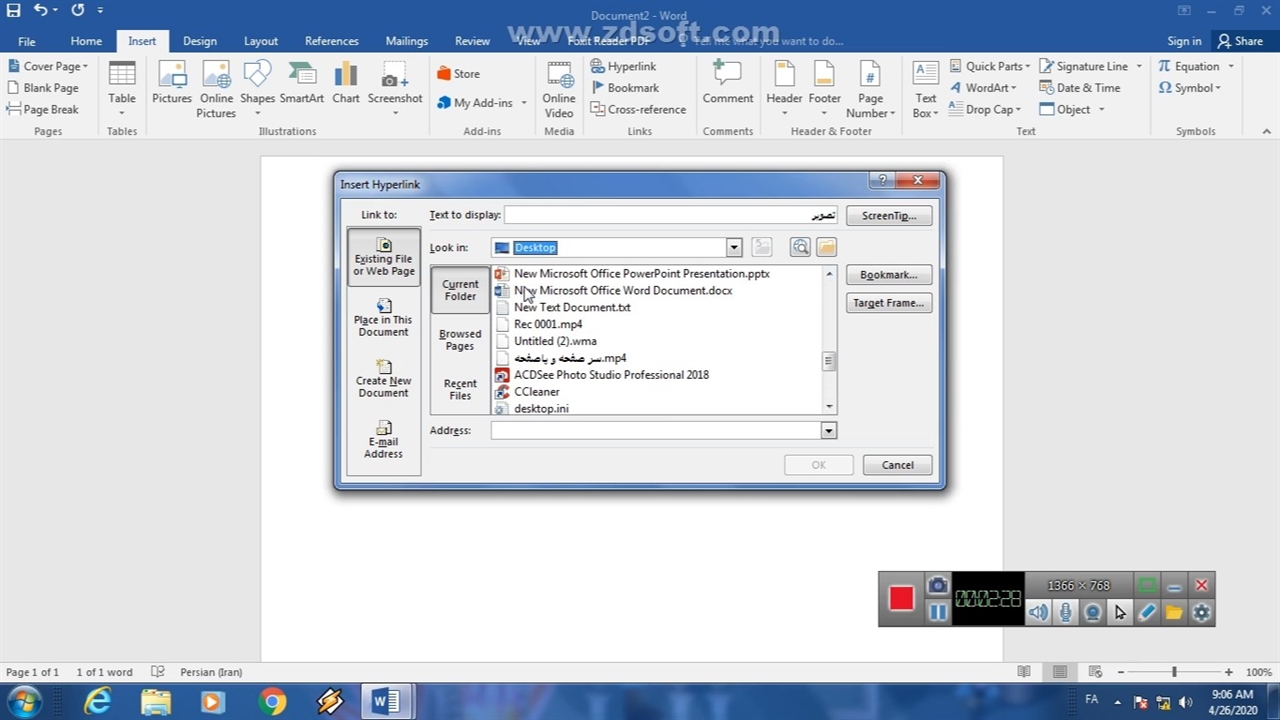1280x720 pixels.
Task: Toggle webcam capture in the recorder toolbar
Action: (1093, 613)
